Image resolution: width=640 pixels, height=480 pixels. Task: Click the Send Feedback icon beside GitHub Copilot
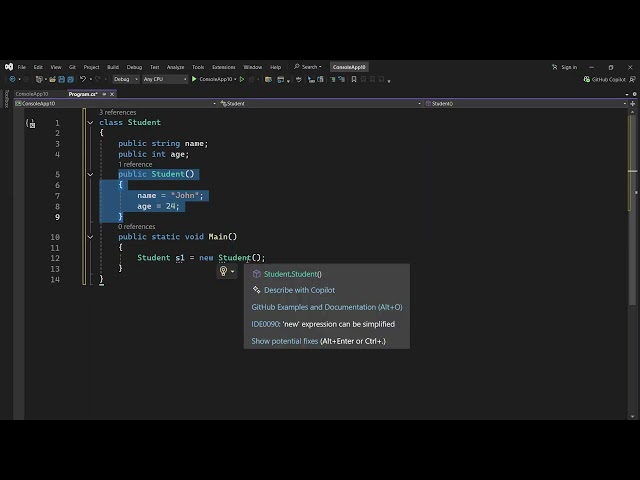(x=632, y=79)
